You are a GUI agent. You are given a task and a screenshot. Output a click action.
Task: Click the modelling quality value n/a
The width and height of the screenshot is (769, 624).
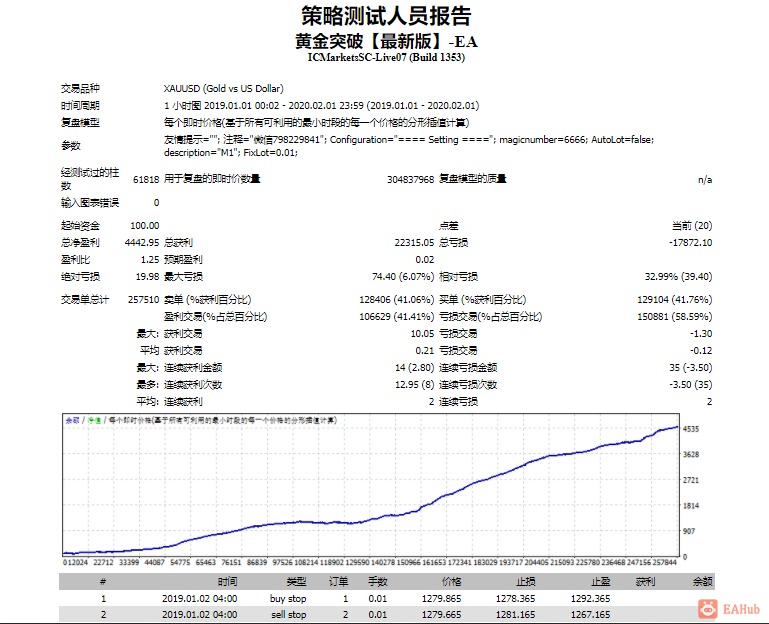pyautogui.click(x=705, y=180)
